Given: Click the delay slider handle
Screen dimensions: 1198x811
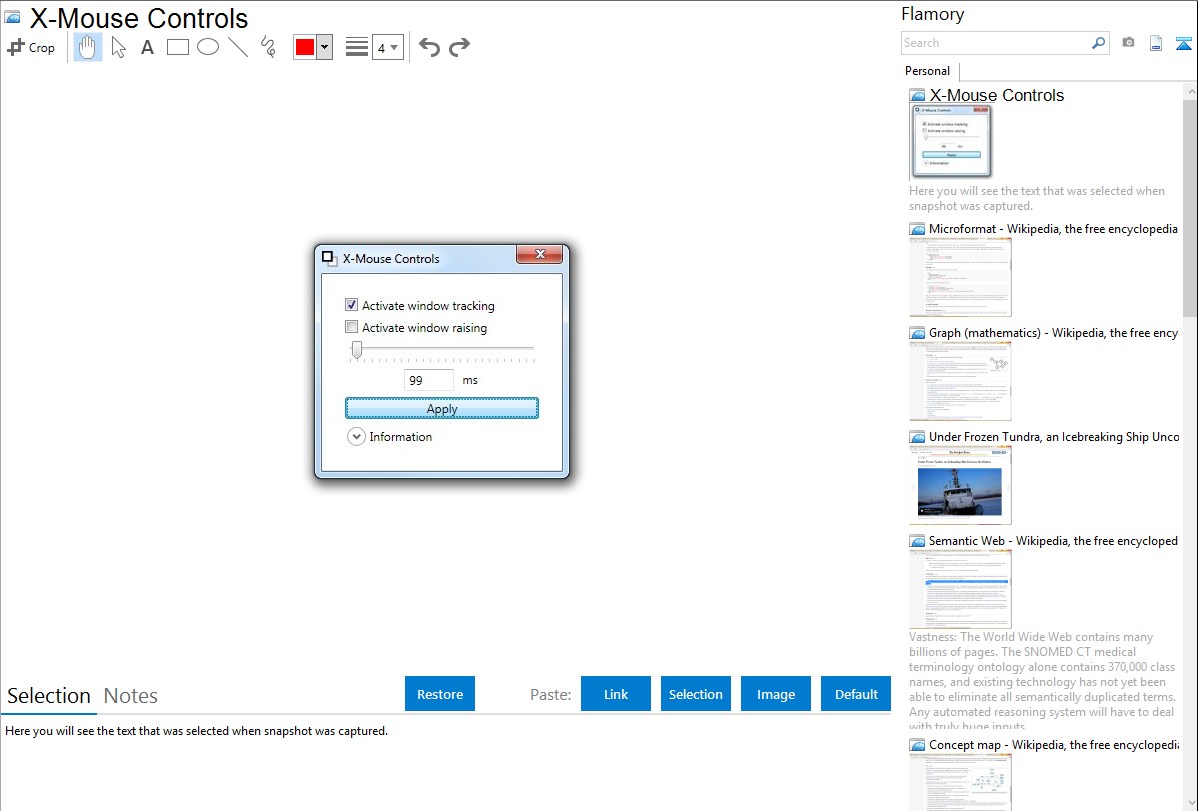Looking at the screenshot, I should tap(357, 349).
